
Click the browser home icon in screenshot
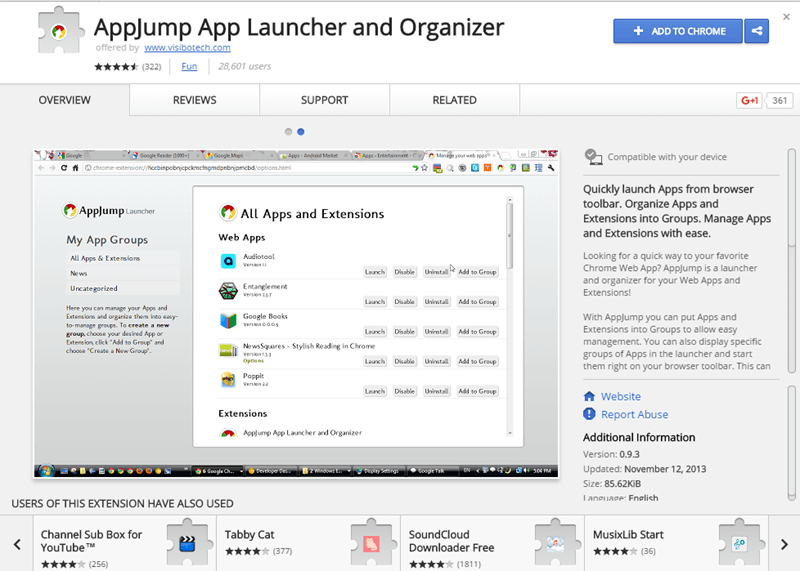(x=76, y=168)
